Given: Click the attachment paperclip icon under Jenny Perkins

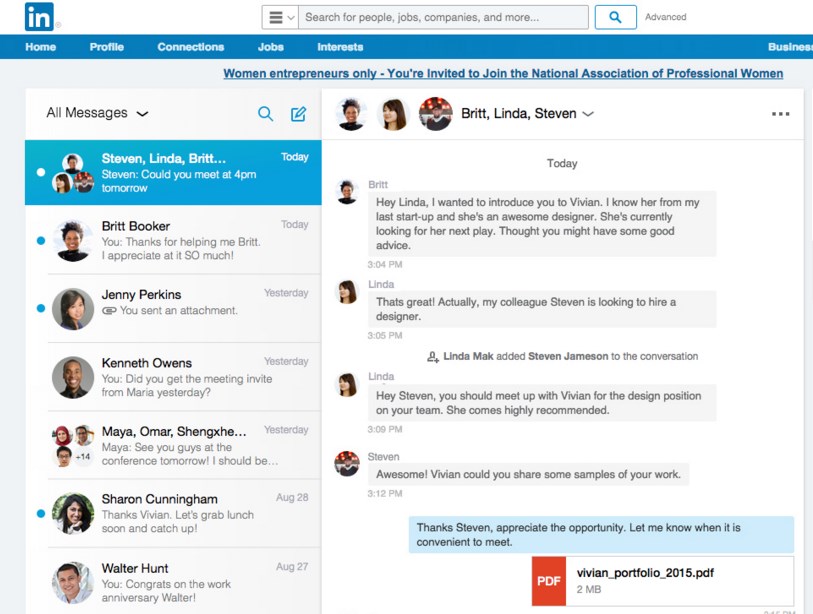Looking at the screenshot, I should (x=109, y=311).
